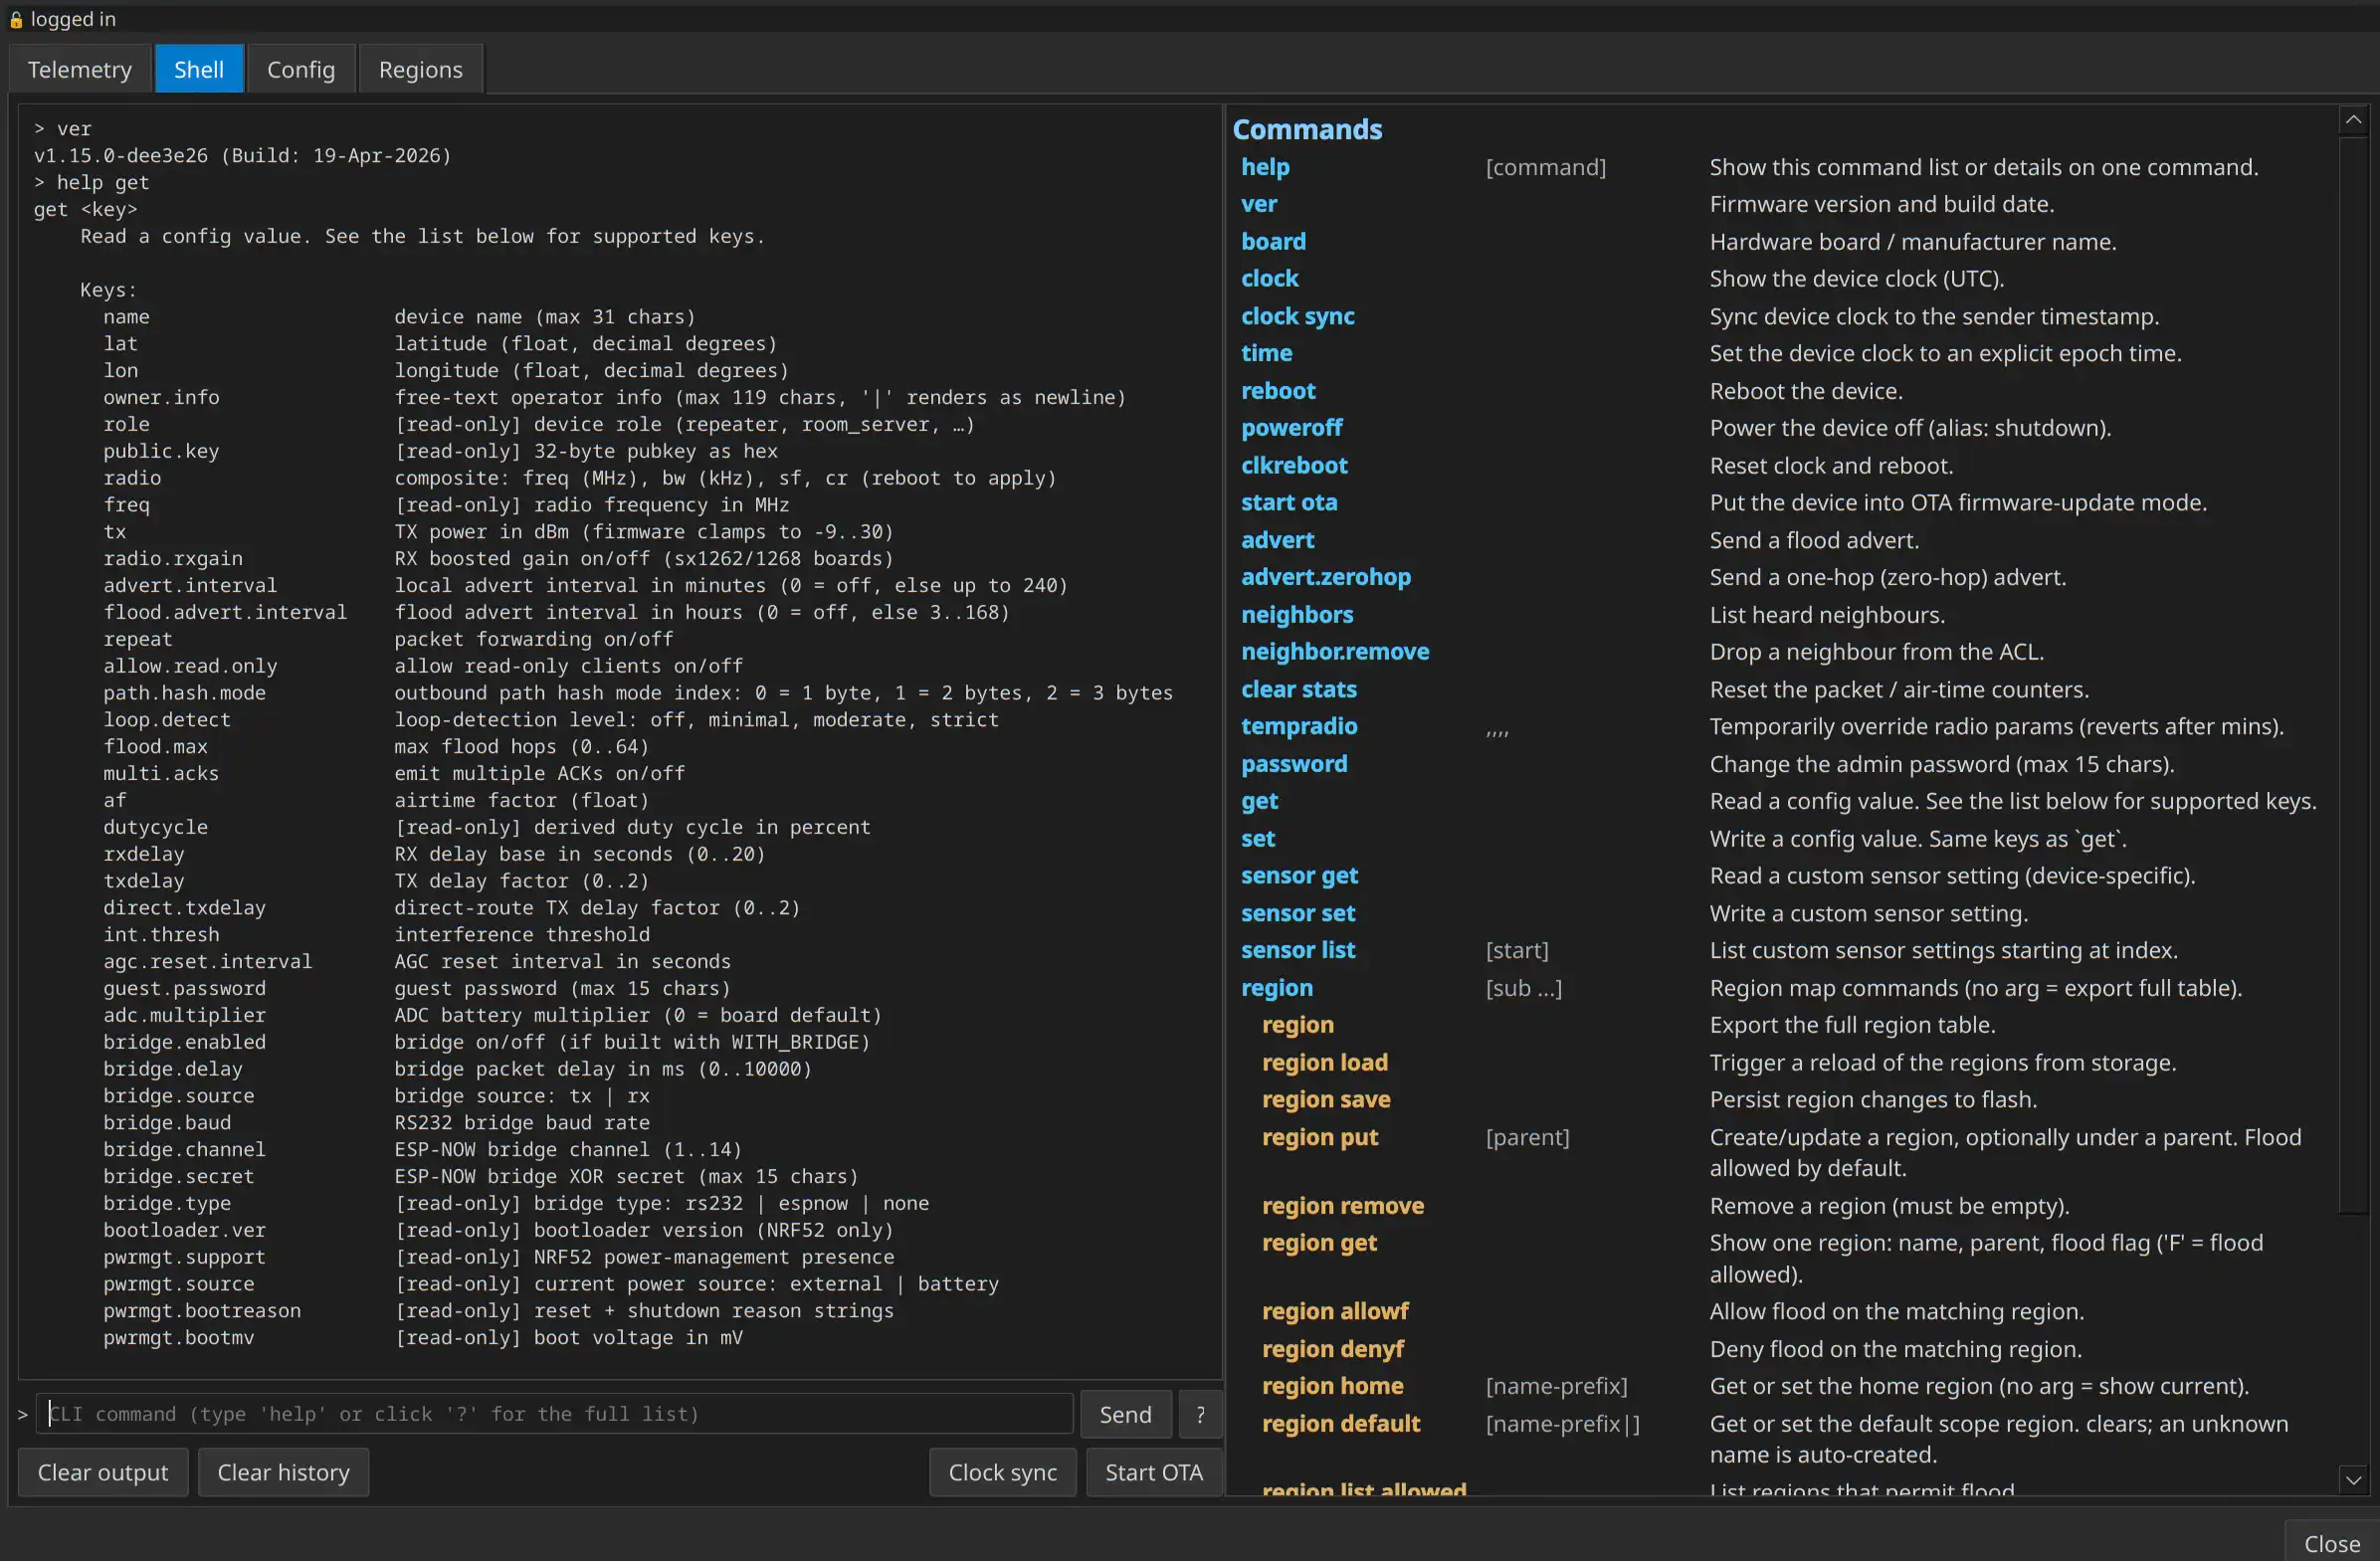The width and height of the screenshot is (2380, 1561).
Task: Click Clear history button
Action: pos(283,1472)
